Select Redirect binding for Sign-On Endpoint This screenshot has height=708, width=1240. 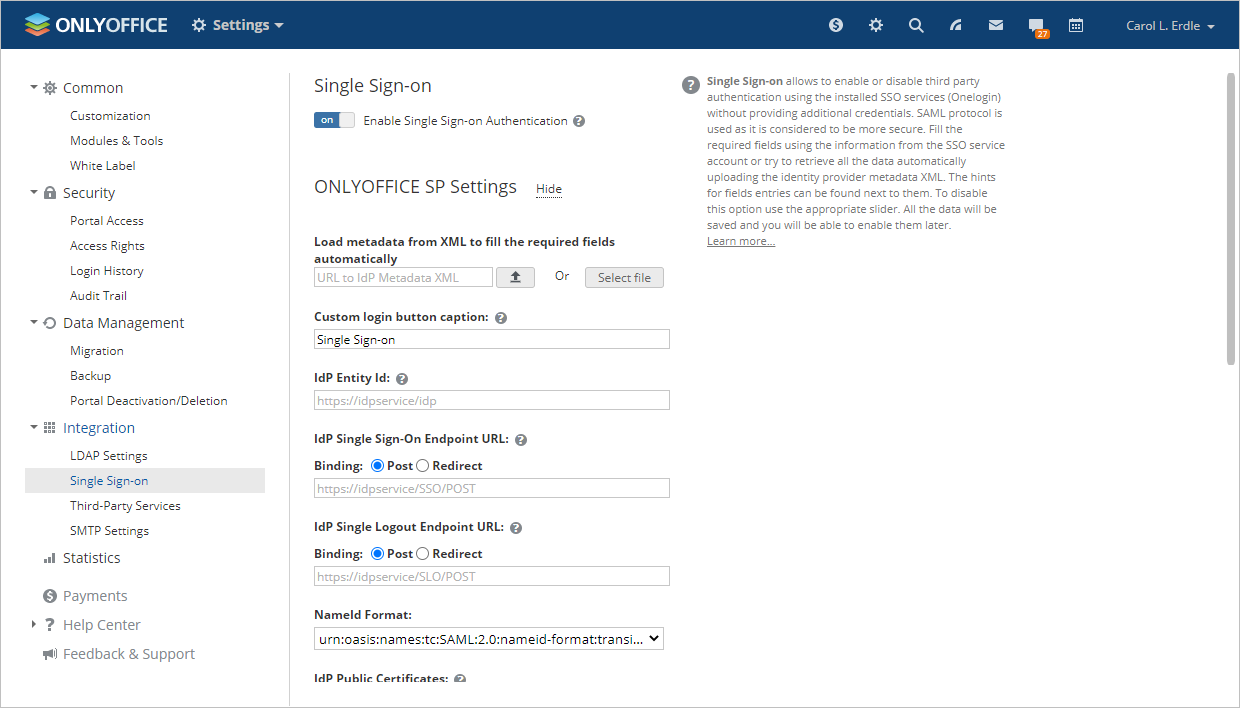coord(422,466)
